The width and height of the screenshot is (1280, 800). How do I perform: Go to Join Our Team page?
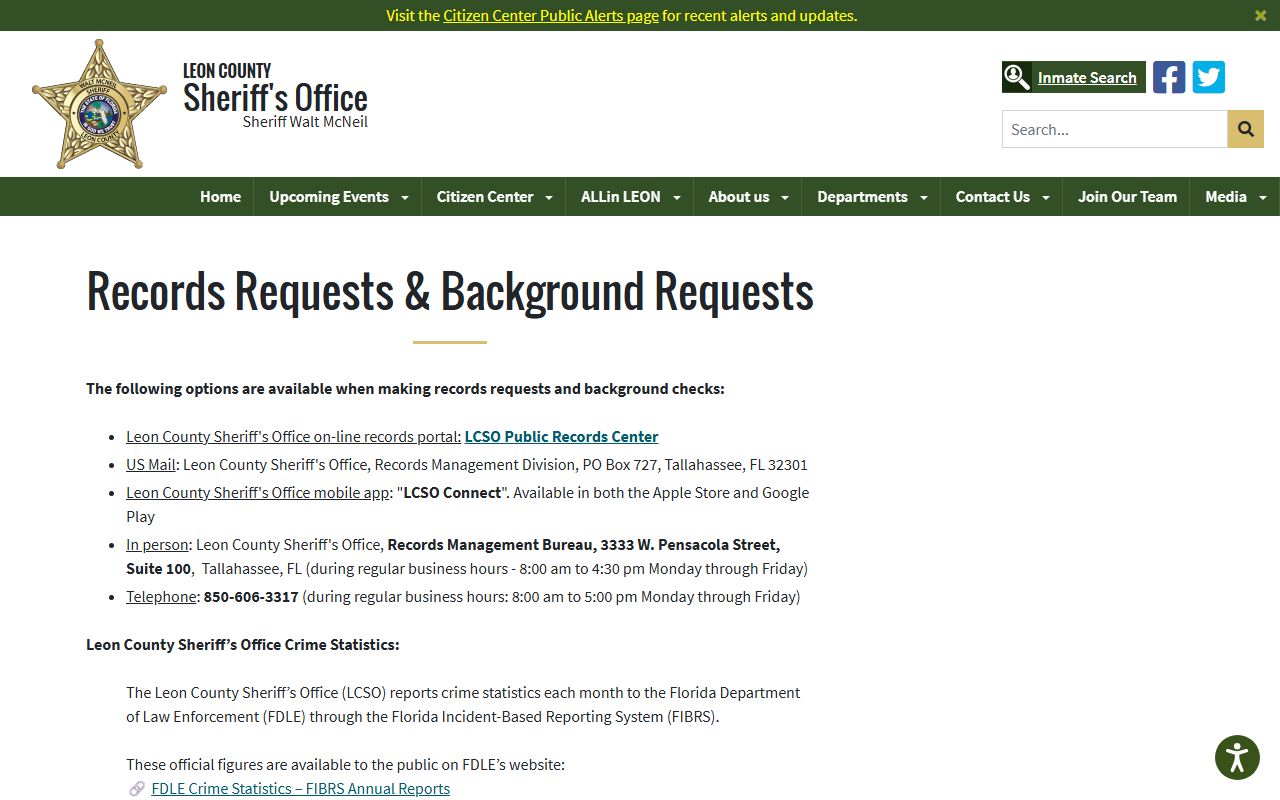click(x=1127, y=197)
